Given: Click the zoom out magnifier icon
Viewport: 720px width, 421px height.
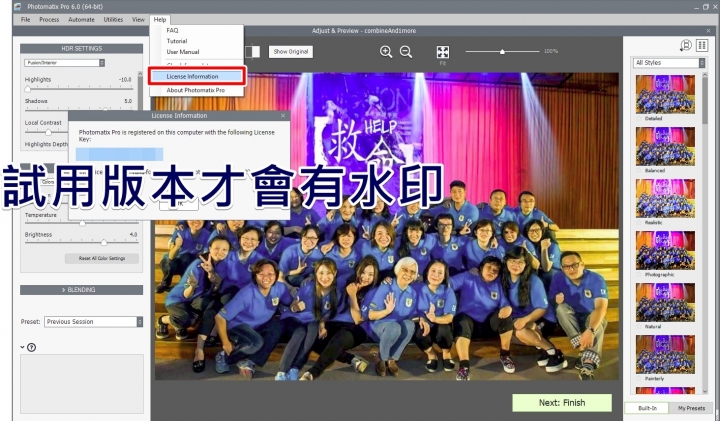Looking at the screenshot, I should tap(406, 52).
